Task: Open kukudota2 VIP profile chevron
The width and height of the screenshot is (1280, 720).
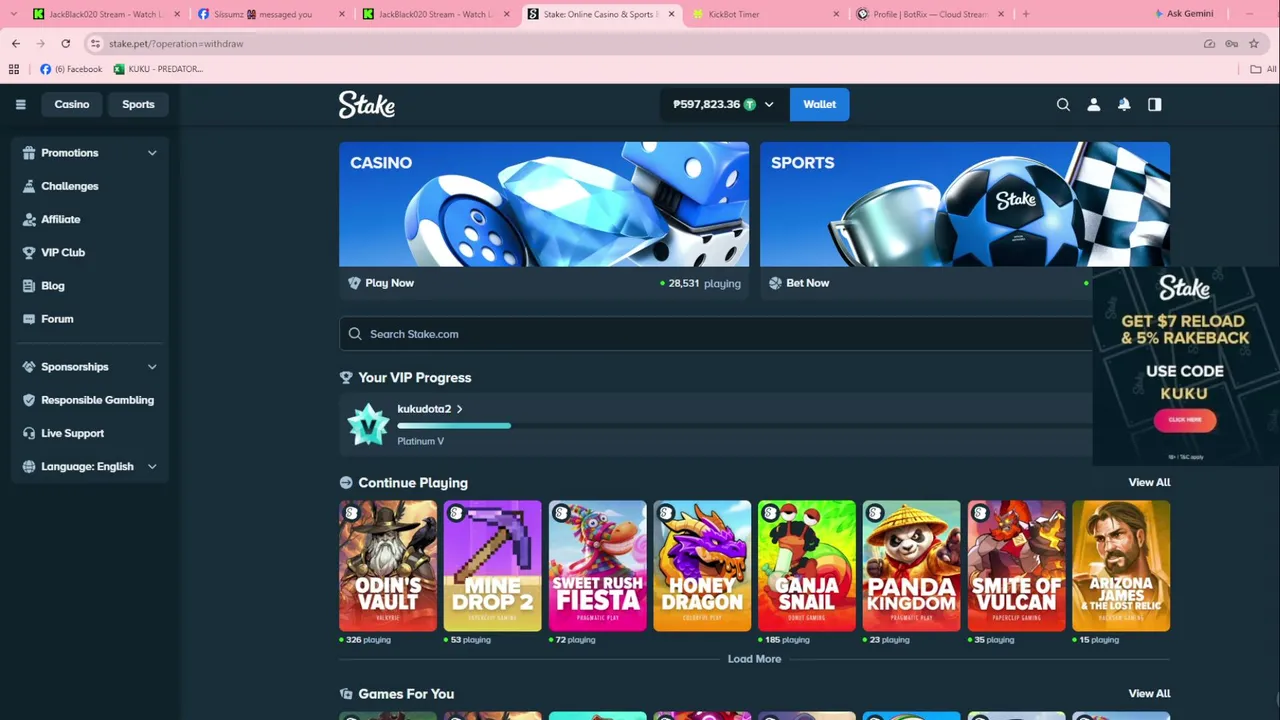Action: coord(459,409)
